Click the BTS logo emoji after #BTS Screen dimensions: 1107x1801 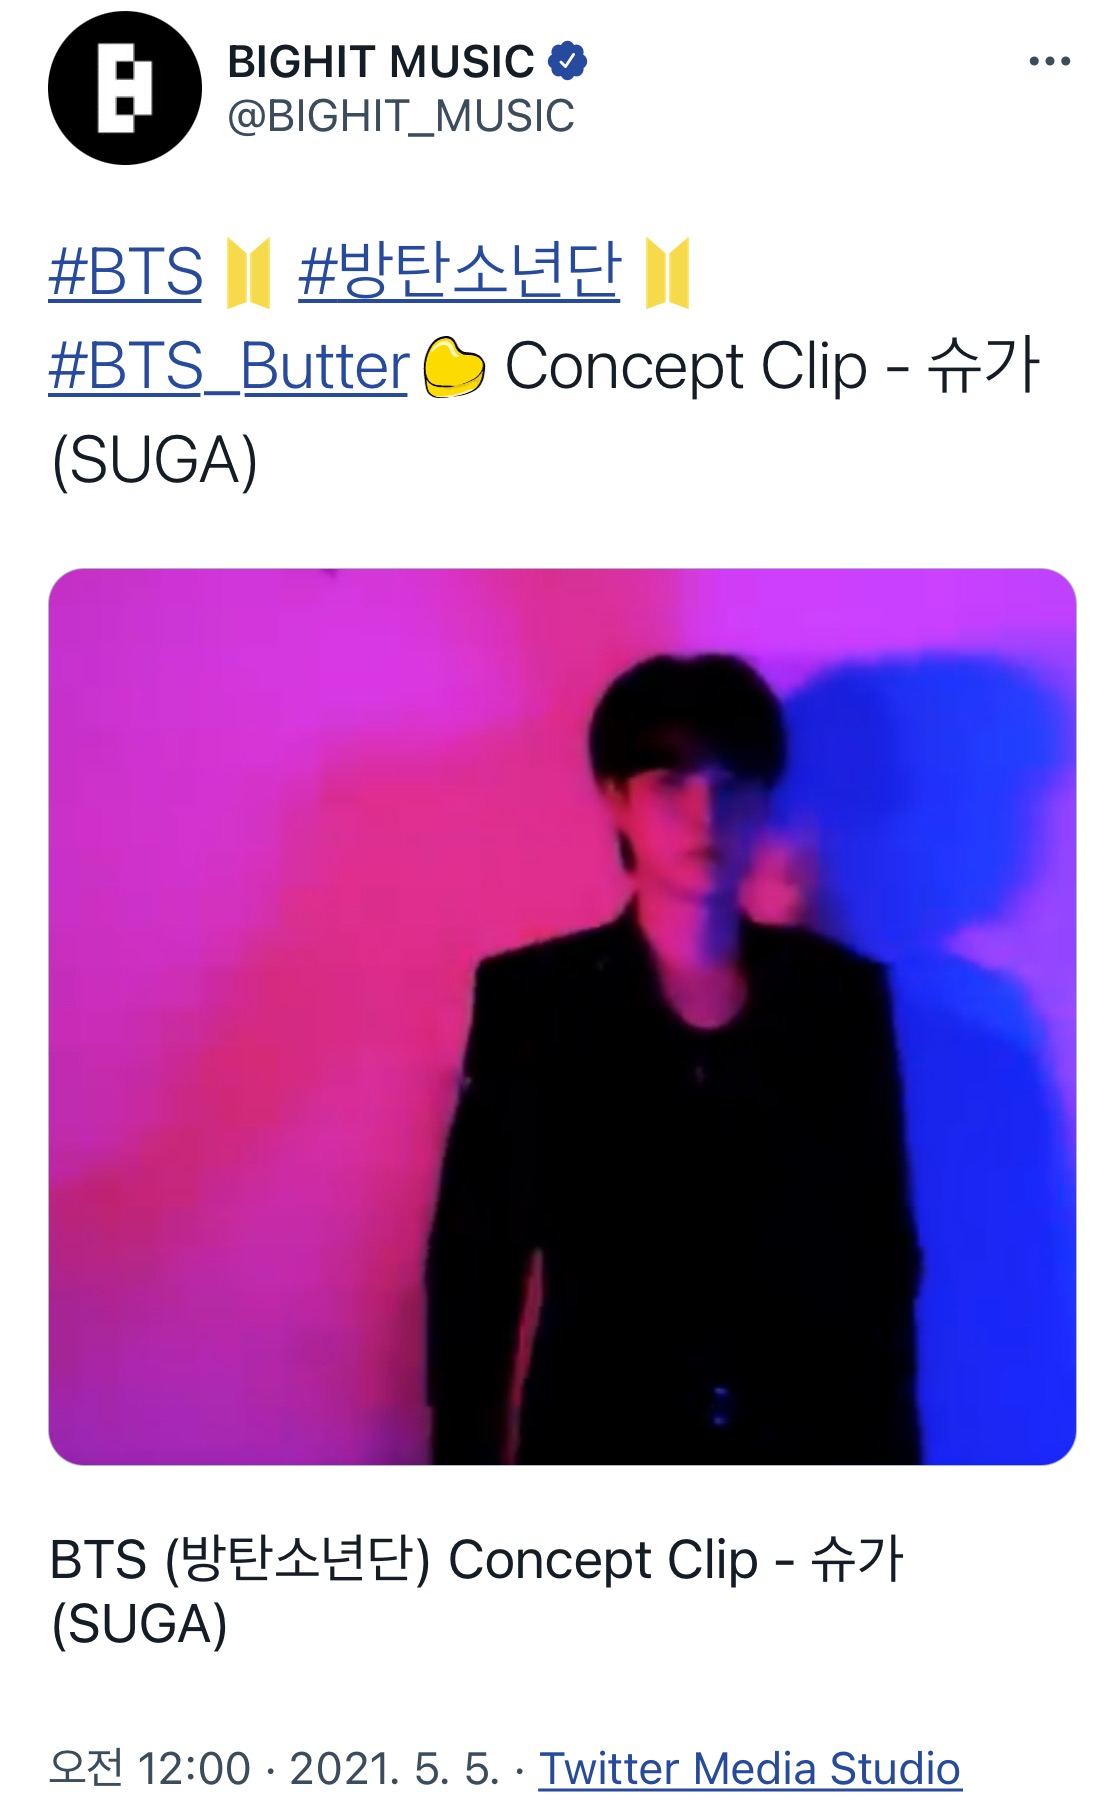[x=248, y=273]
